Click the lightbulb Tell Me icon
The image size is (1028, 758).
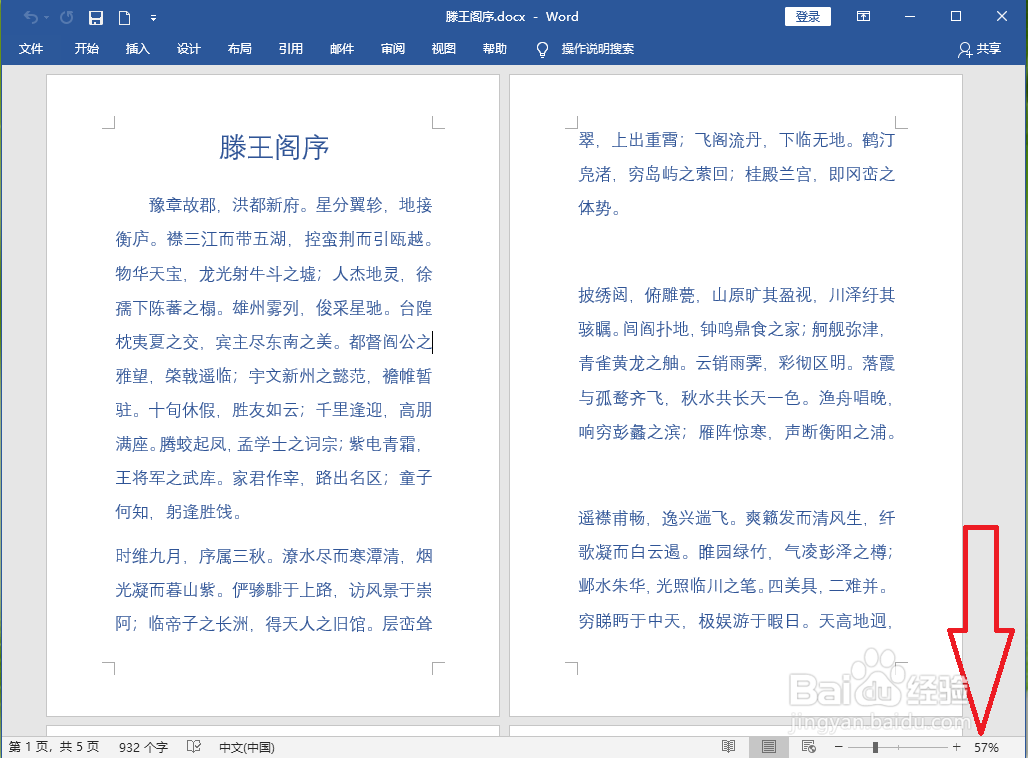click(542, 49)
